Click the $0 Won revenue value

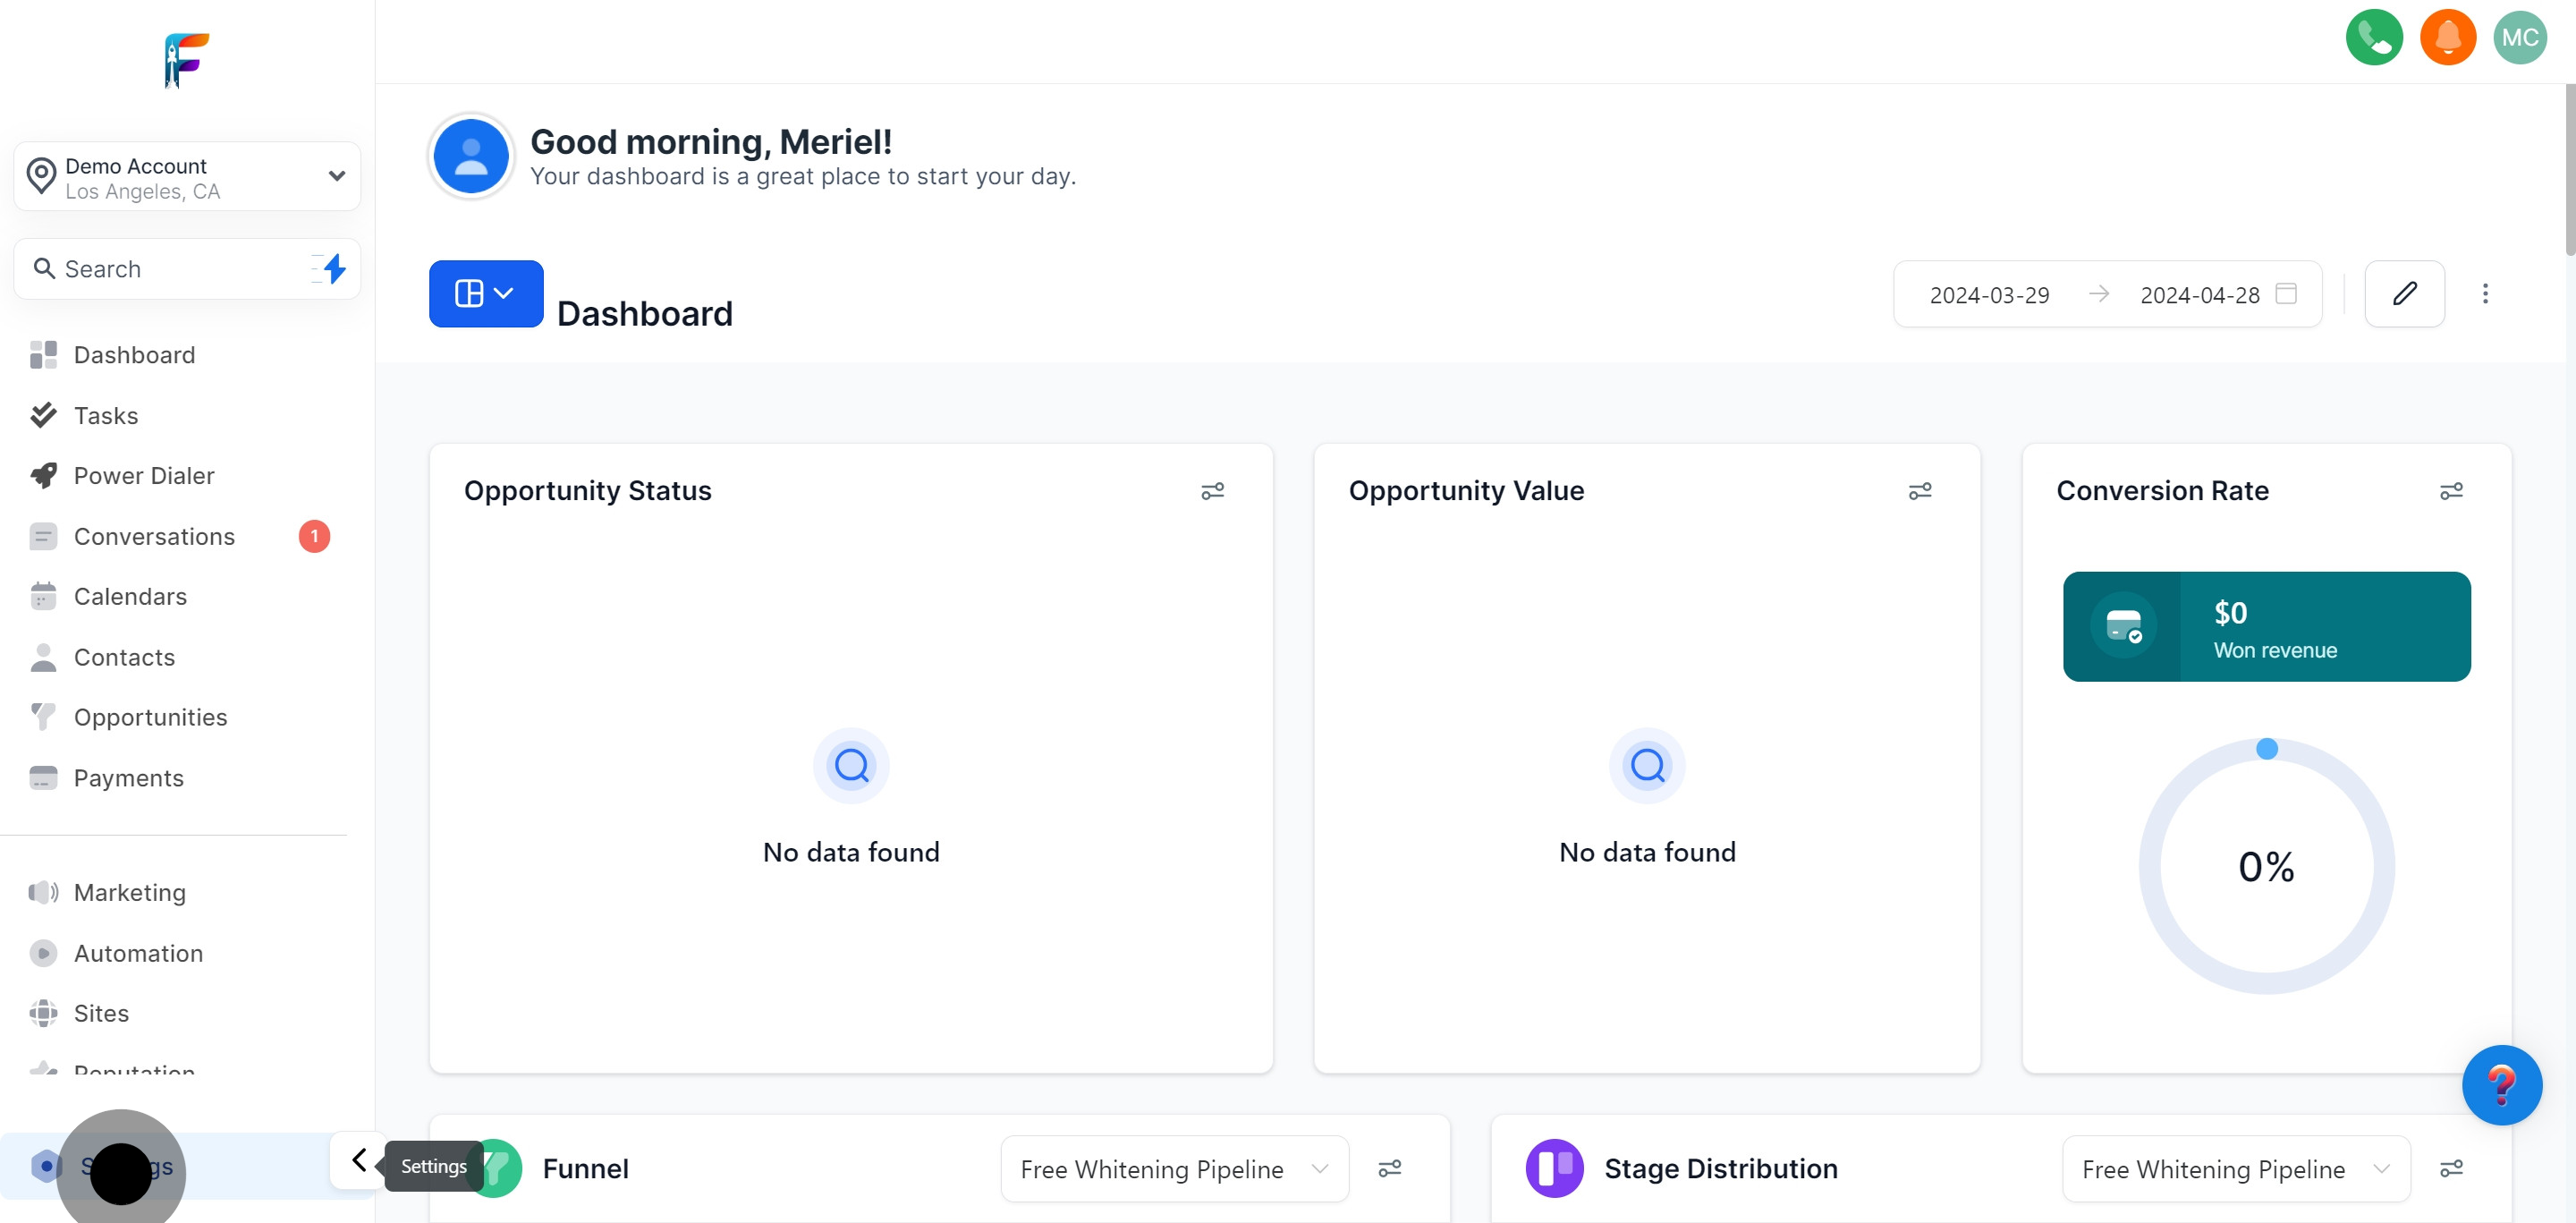click(x=2230, y=612)
